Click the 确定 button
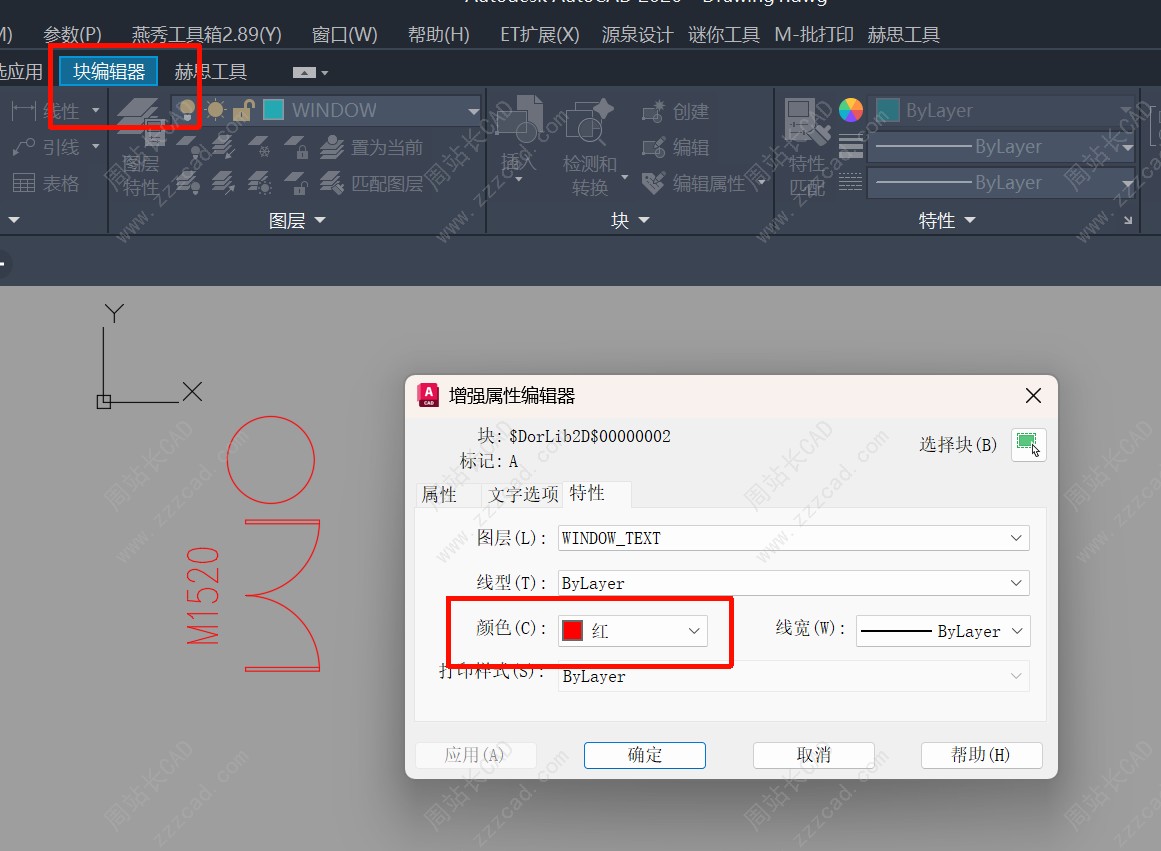Screen dimensions: 1161x851 [x=644, y=755]
